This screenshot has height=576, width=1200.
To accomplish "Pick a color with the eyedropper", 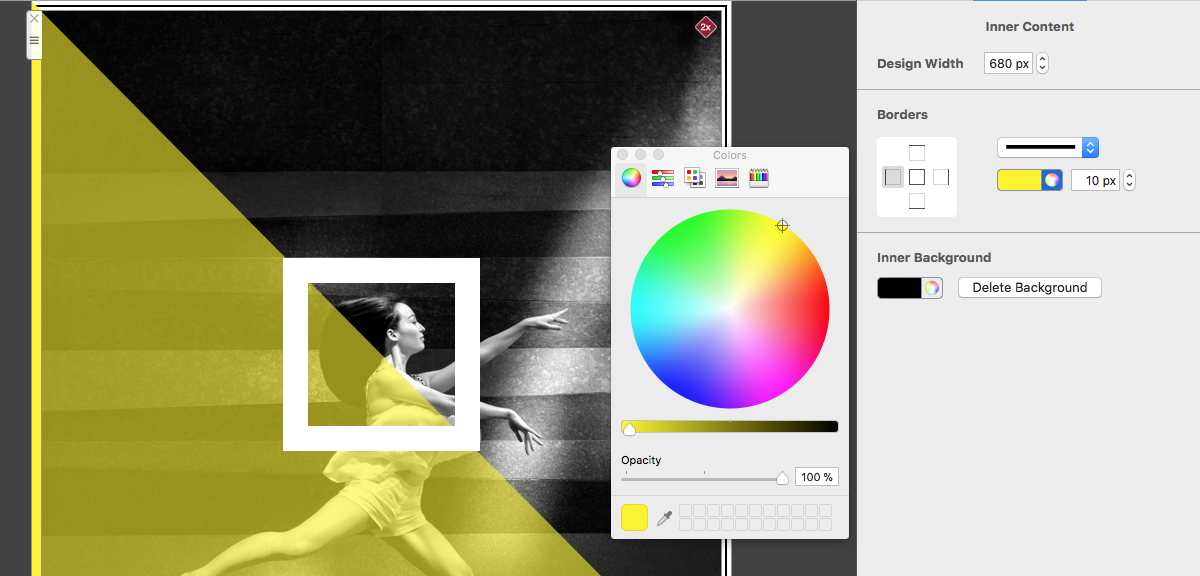I will click(x=664, y=518).
